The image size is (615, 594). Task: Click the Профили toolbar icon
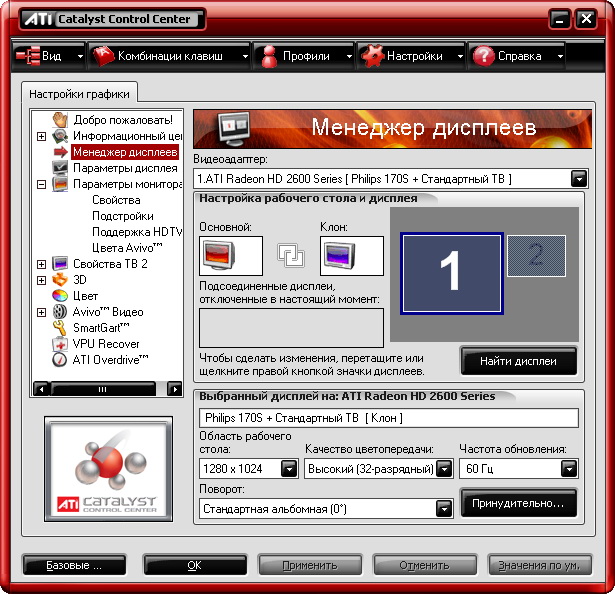269,56
